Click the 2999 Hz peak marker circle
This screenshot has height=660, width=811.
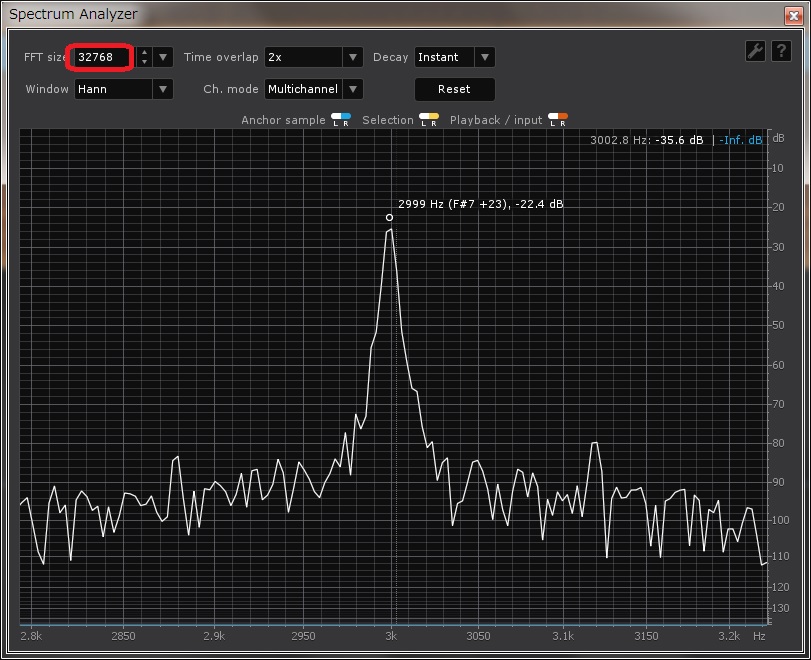coord(389,218)
